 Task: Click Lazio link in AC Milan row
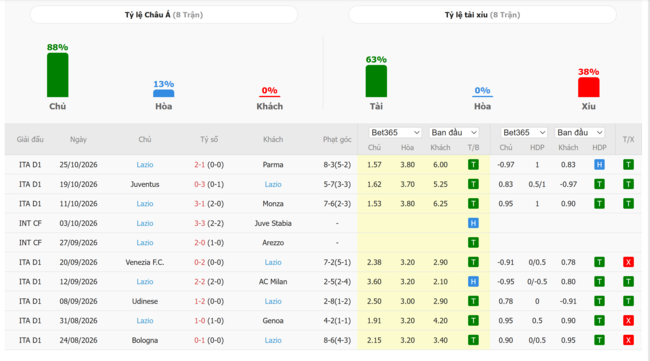pyautogui.click(x=145, y=281)
